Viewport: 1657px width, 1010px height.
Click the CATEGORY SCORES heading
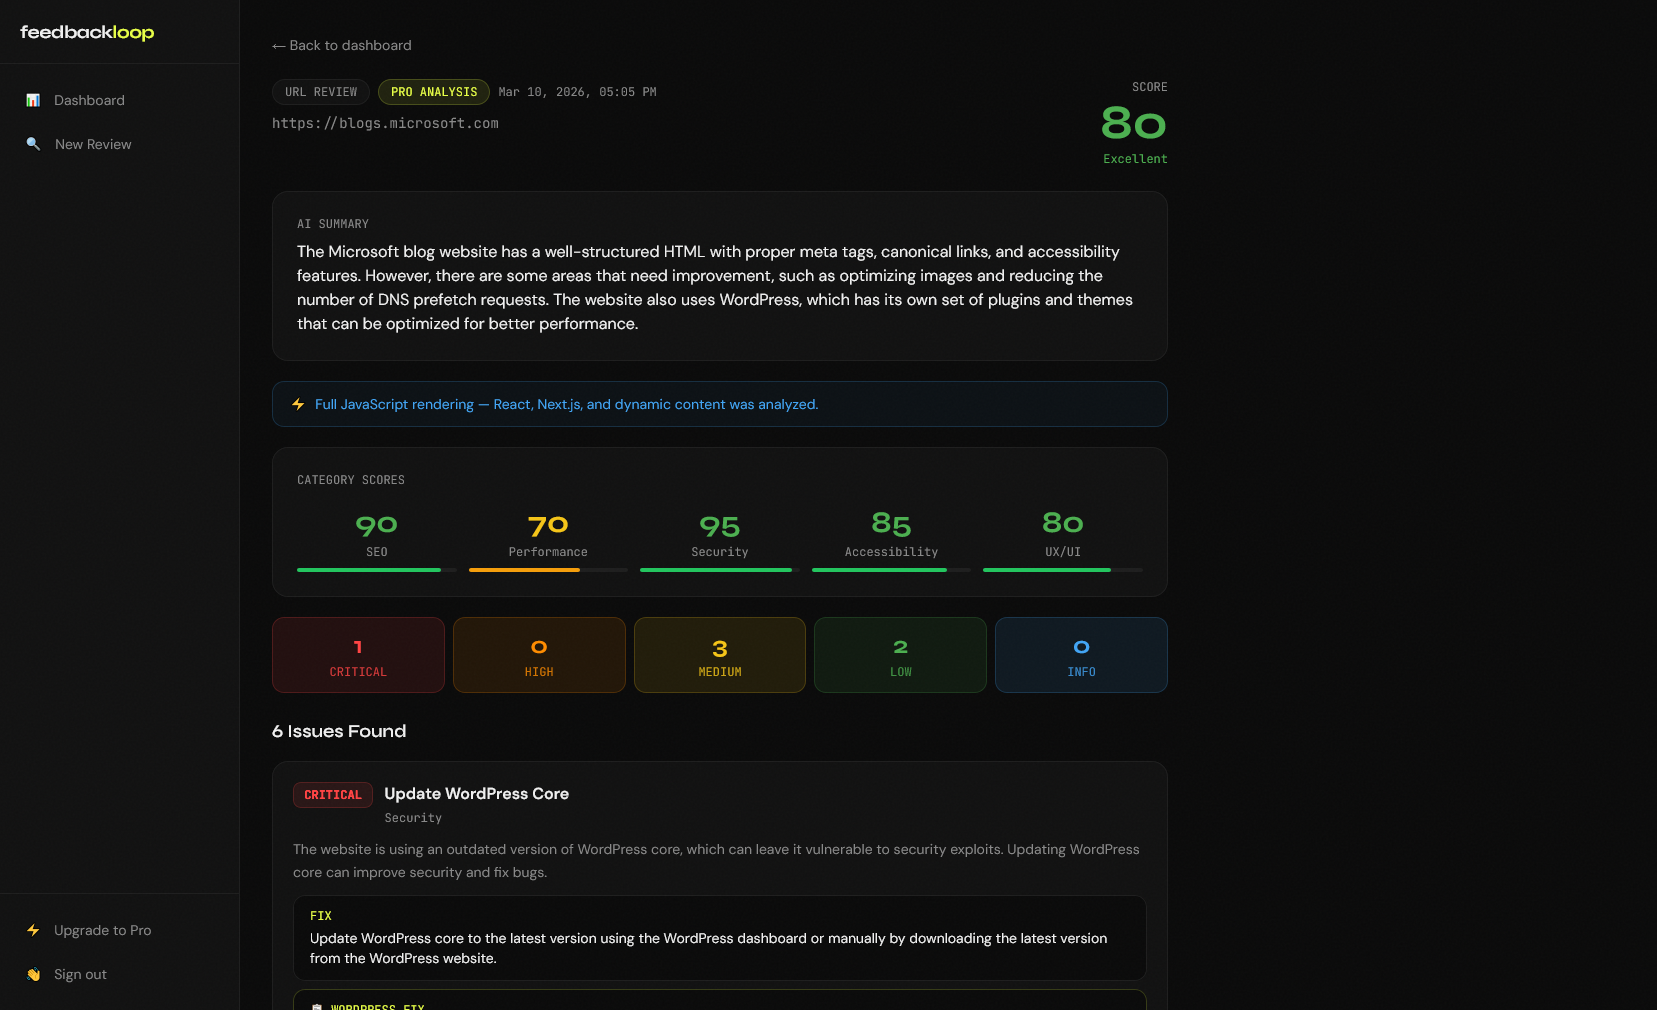click(351, 480)
